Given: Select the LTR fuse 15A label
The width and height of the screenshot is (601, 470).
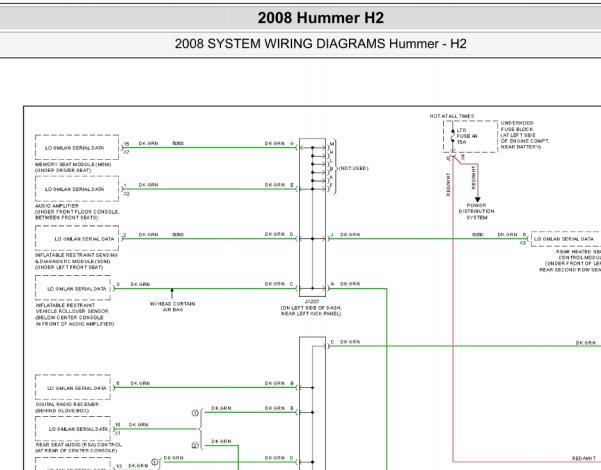Looking at the screenshot, I should (x=467, y=136).
